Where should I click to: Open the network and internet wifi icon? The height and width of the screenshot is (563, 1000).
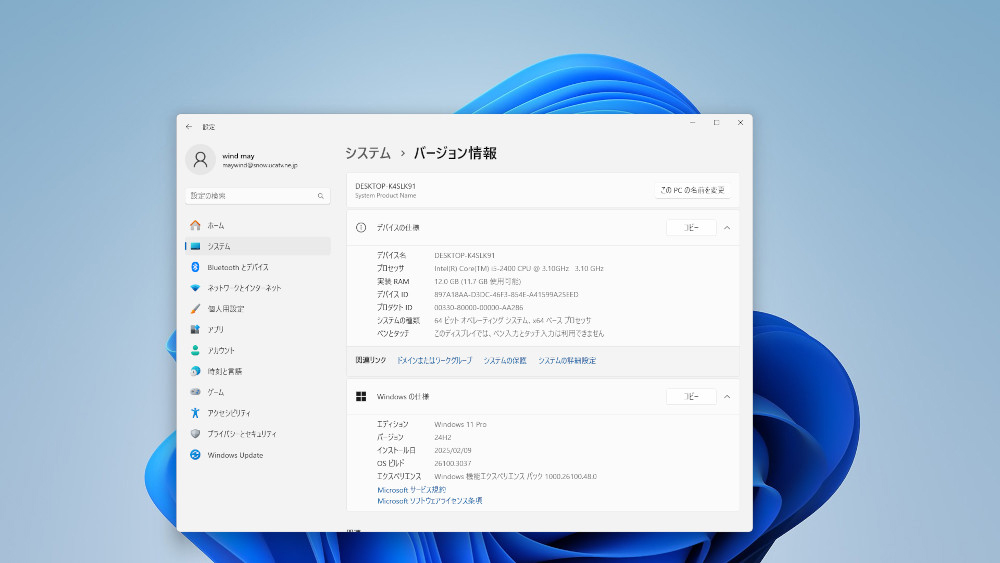click(195, 288)
